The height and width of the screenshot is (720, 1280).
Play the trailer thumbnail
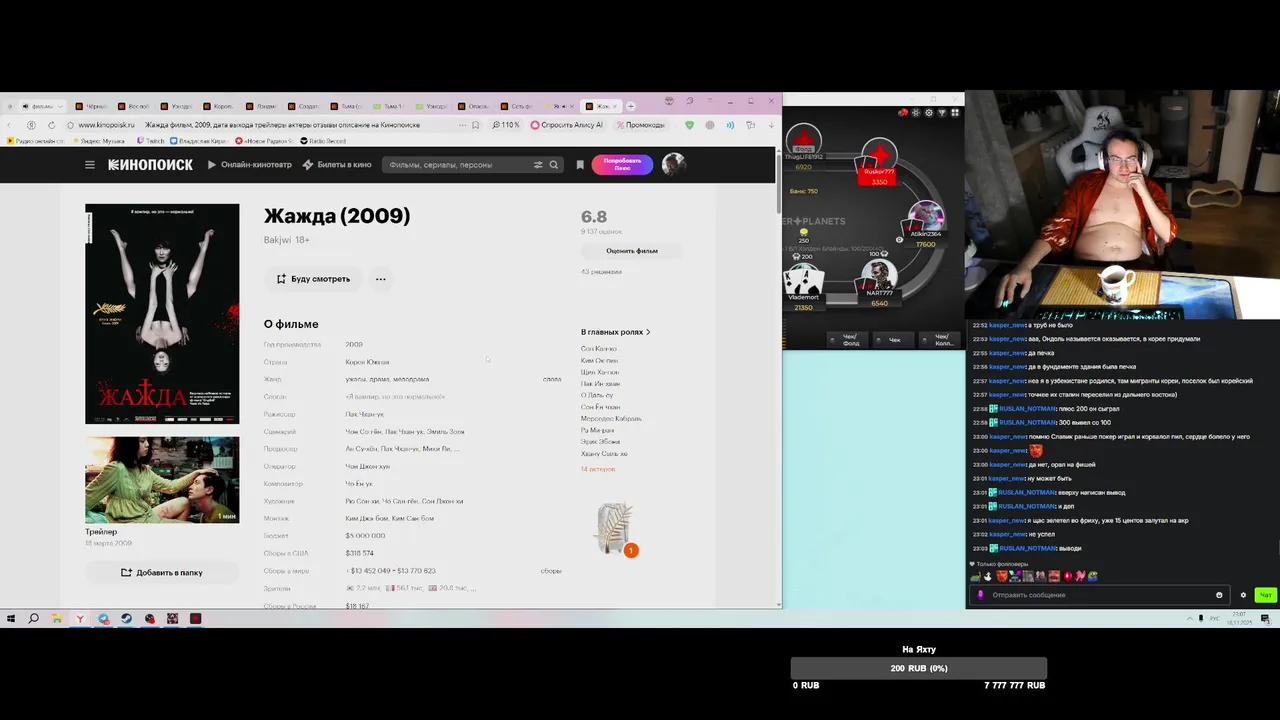click(x=162, y=480)
